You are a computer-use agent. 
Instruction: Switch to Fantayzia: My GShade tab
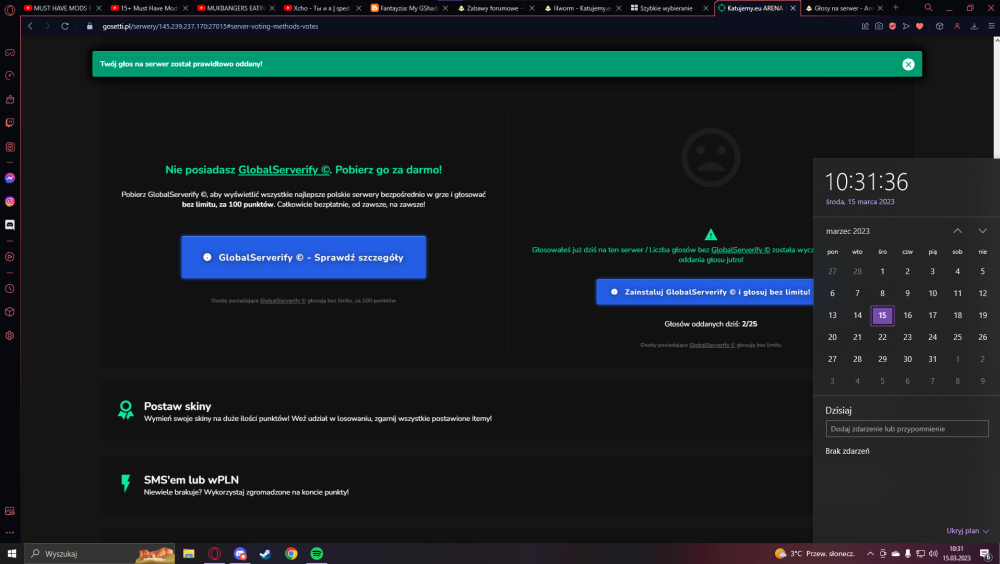click(x=405, y=8)
